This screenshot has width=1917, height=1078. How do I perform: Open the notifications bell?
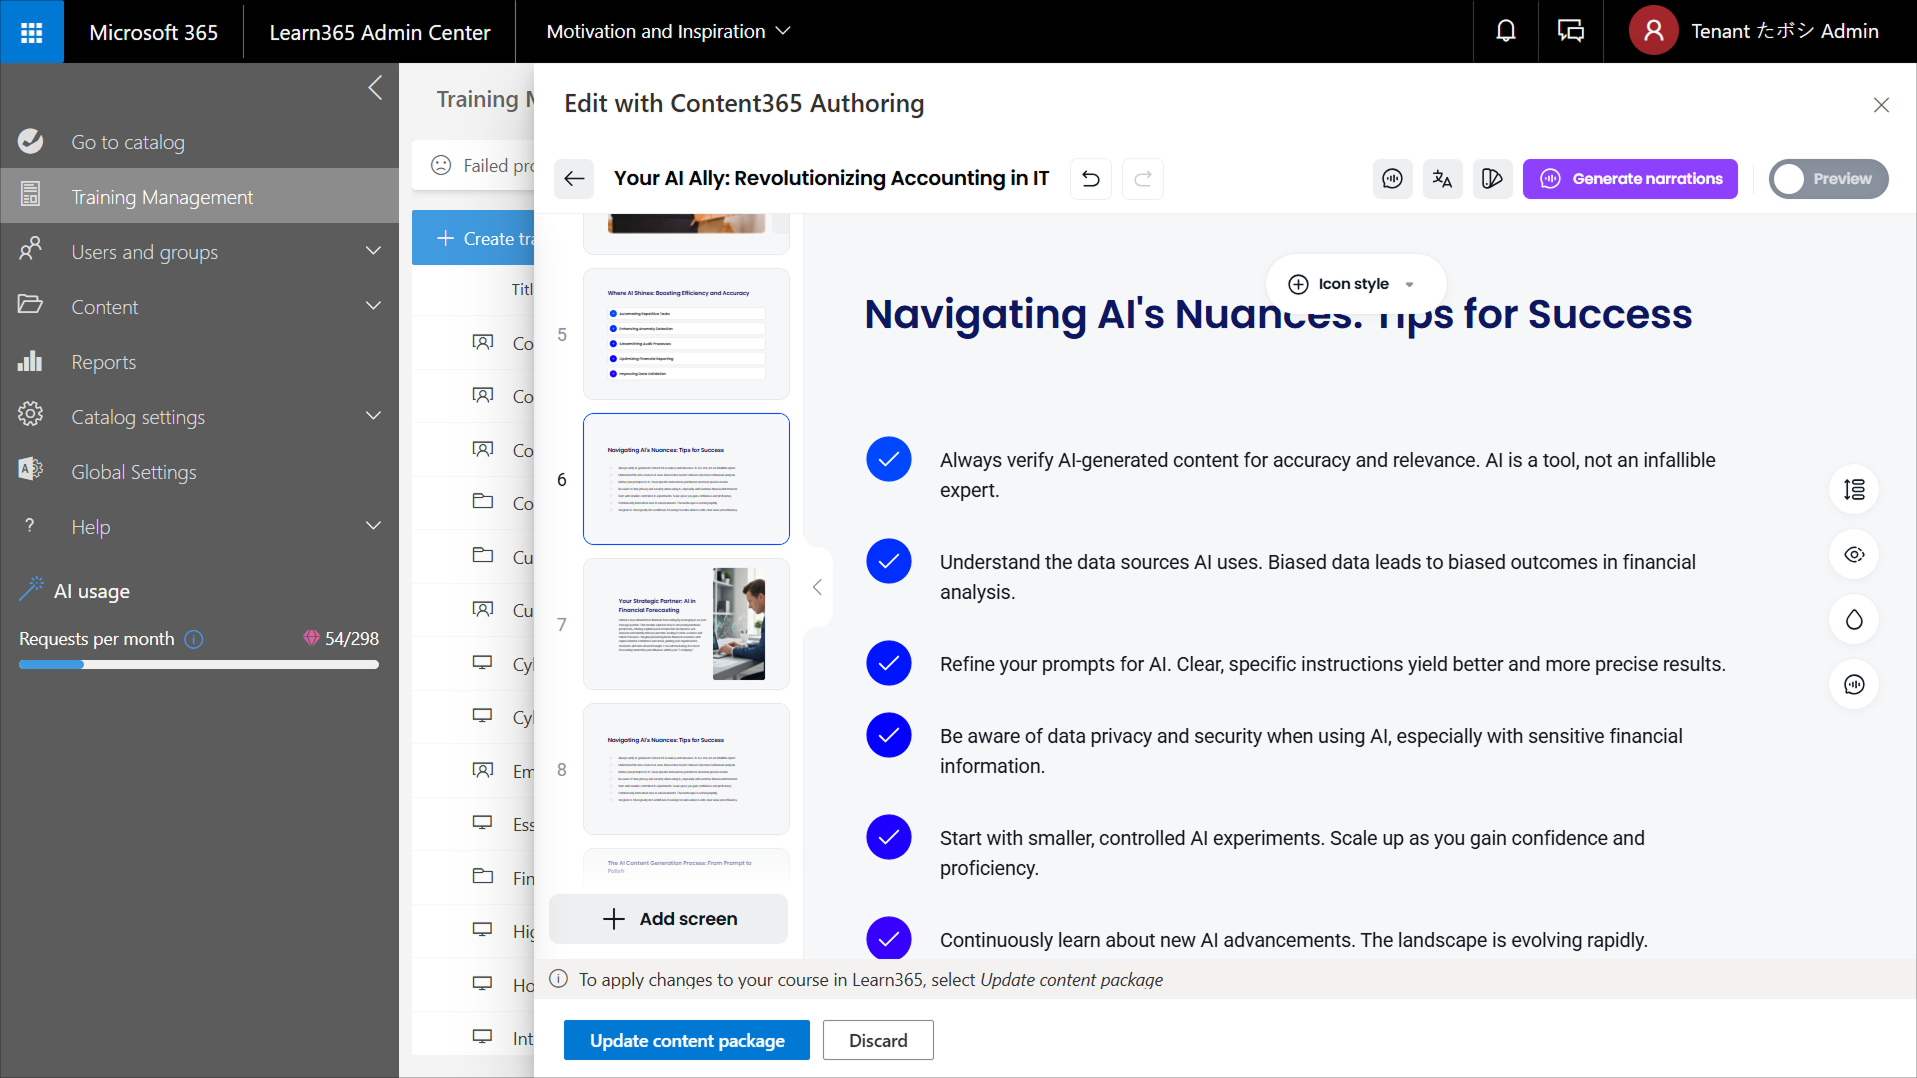point(1505,32)
